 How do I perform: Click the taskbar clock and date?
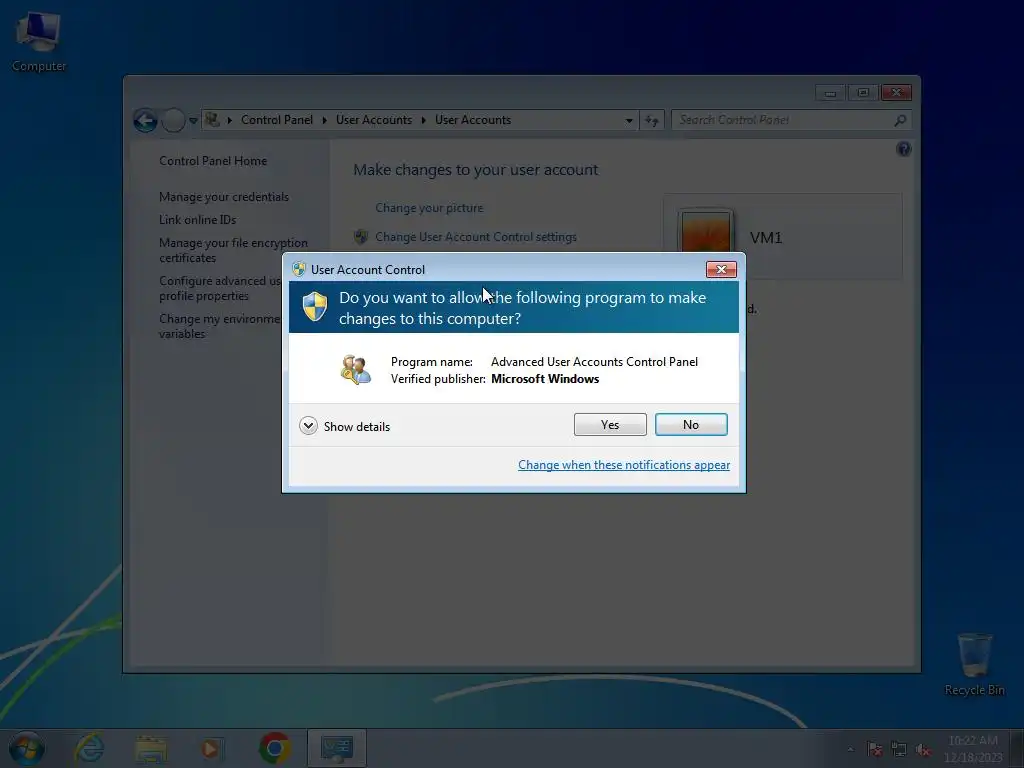point(972,748)
